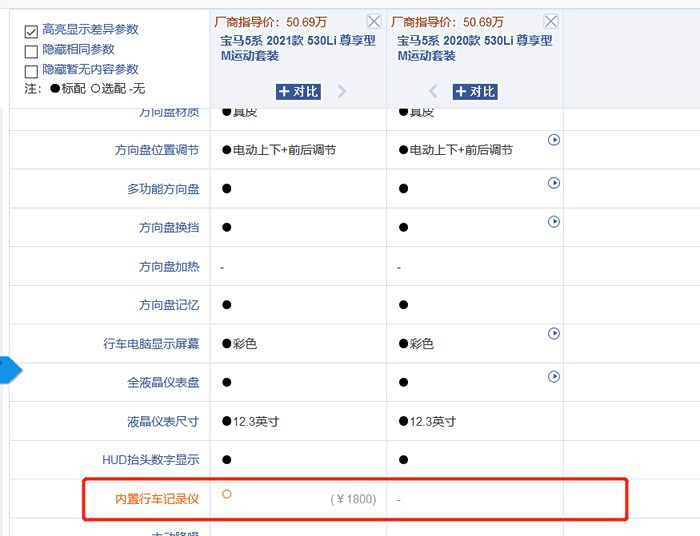700x536 pixels.
Task: Click the blue hexagon side tab
Action: point(9,372)
